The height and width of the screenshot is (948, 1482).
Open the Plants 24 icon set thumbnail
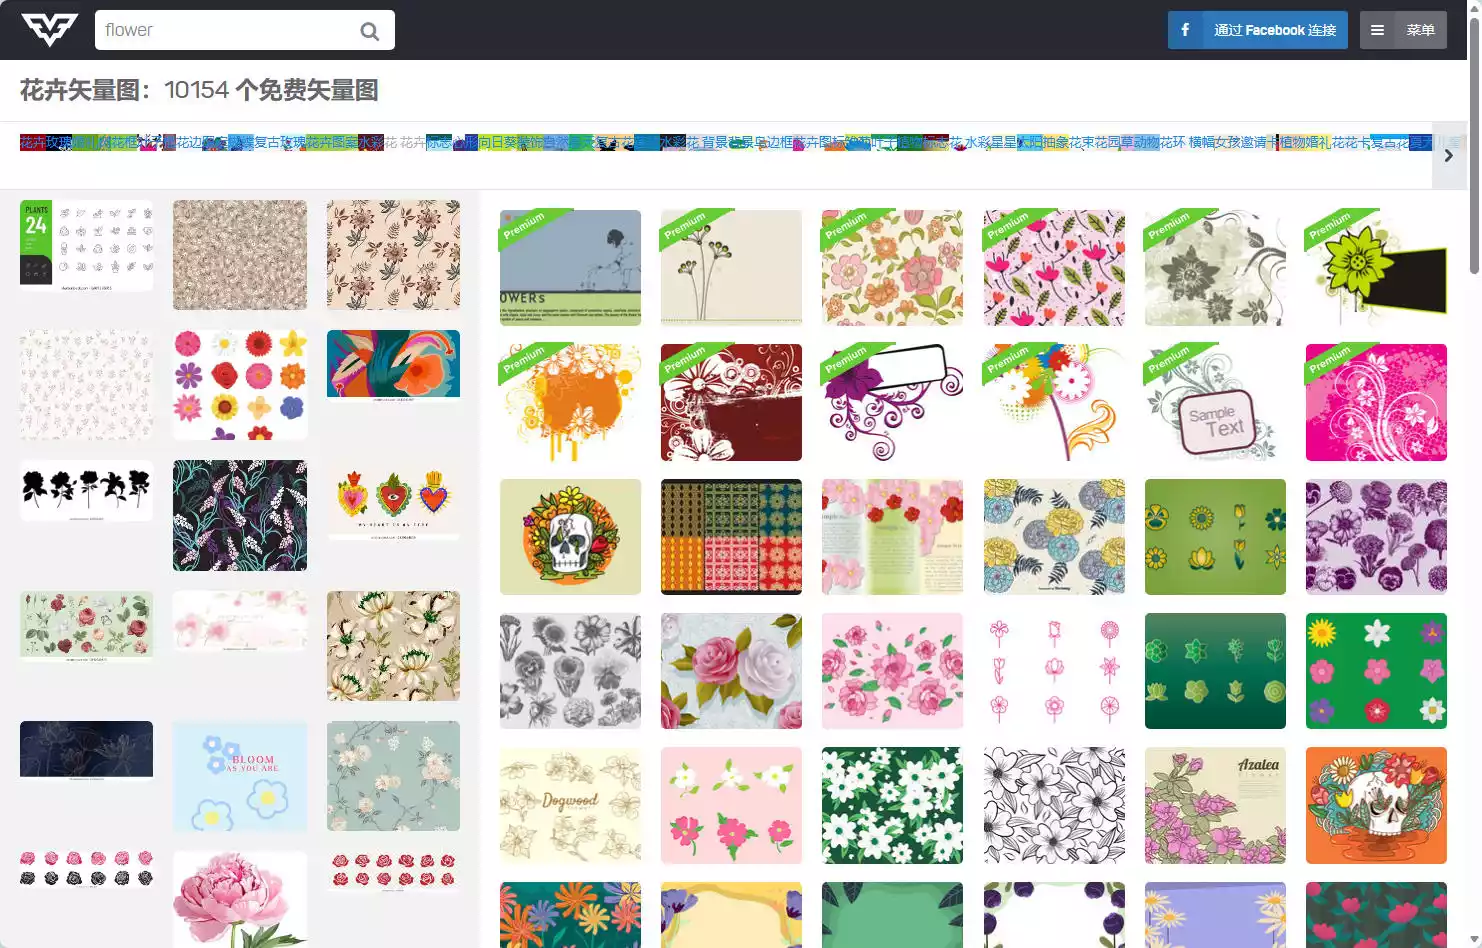[87, 246]
